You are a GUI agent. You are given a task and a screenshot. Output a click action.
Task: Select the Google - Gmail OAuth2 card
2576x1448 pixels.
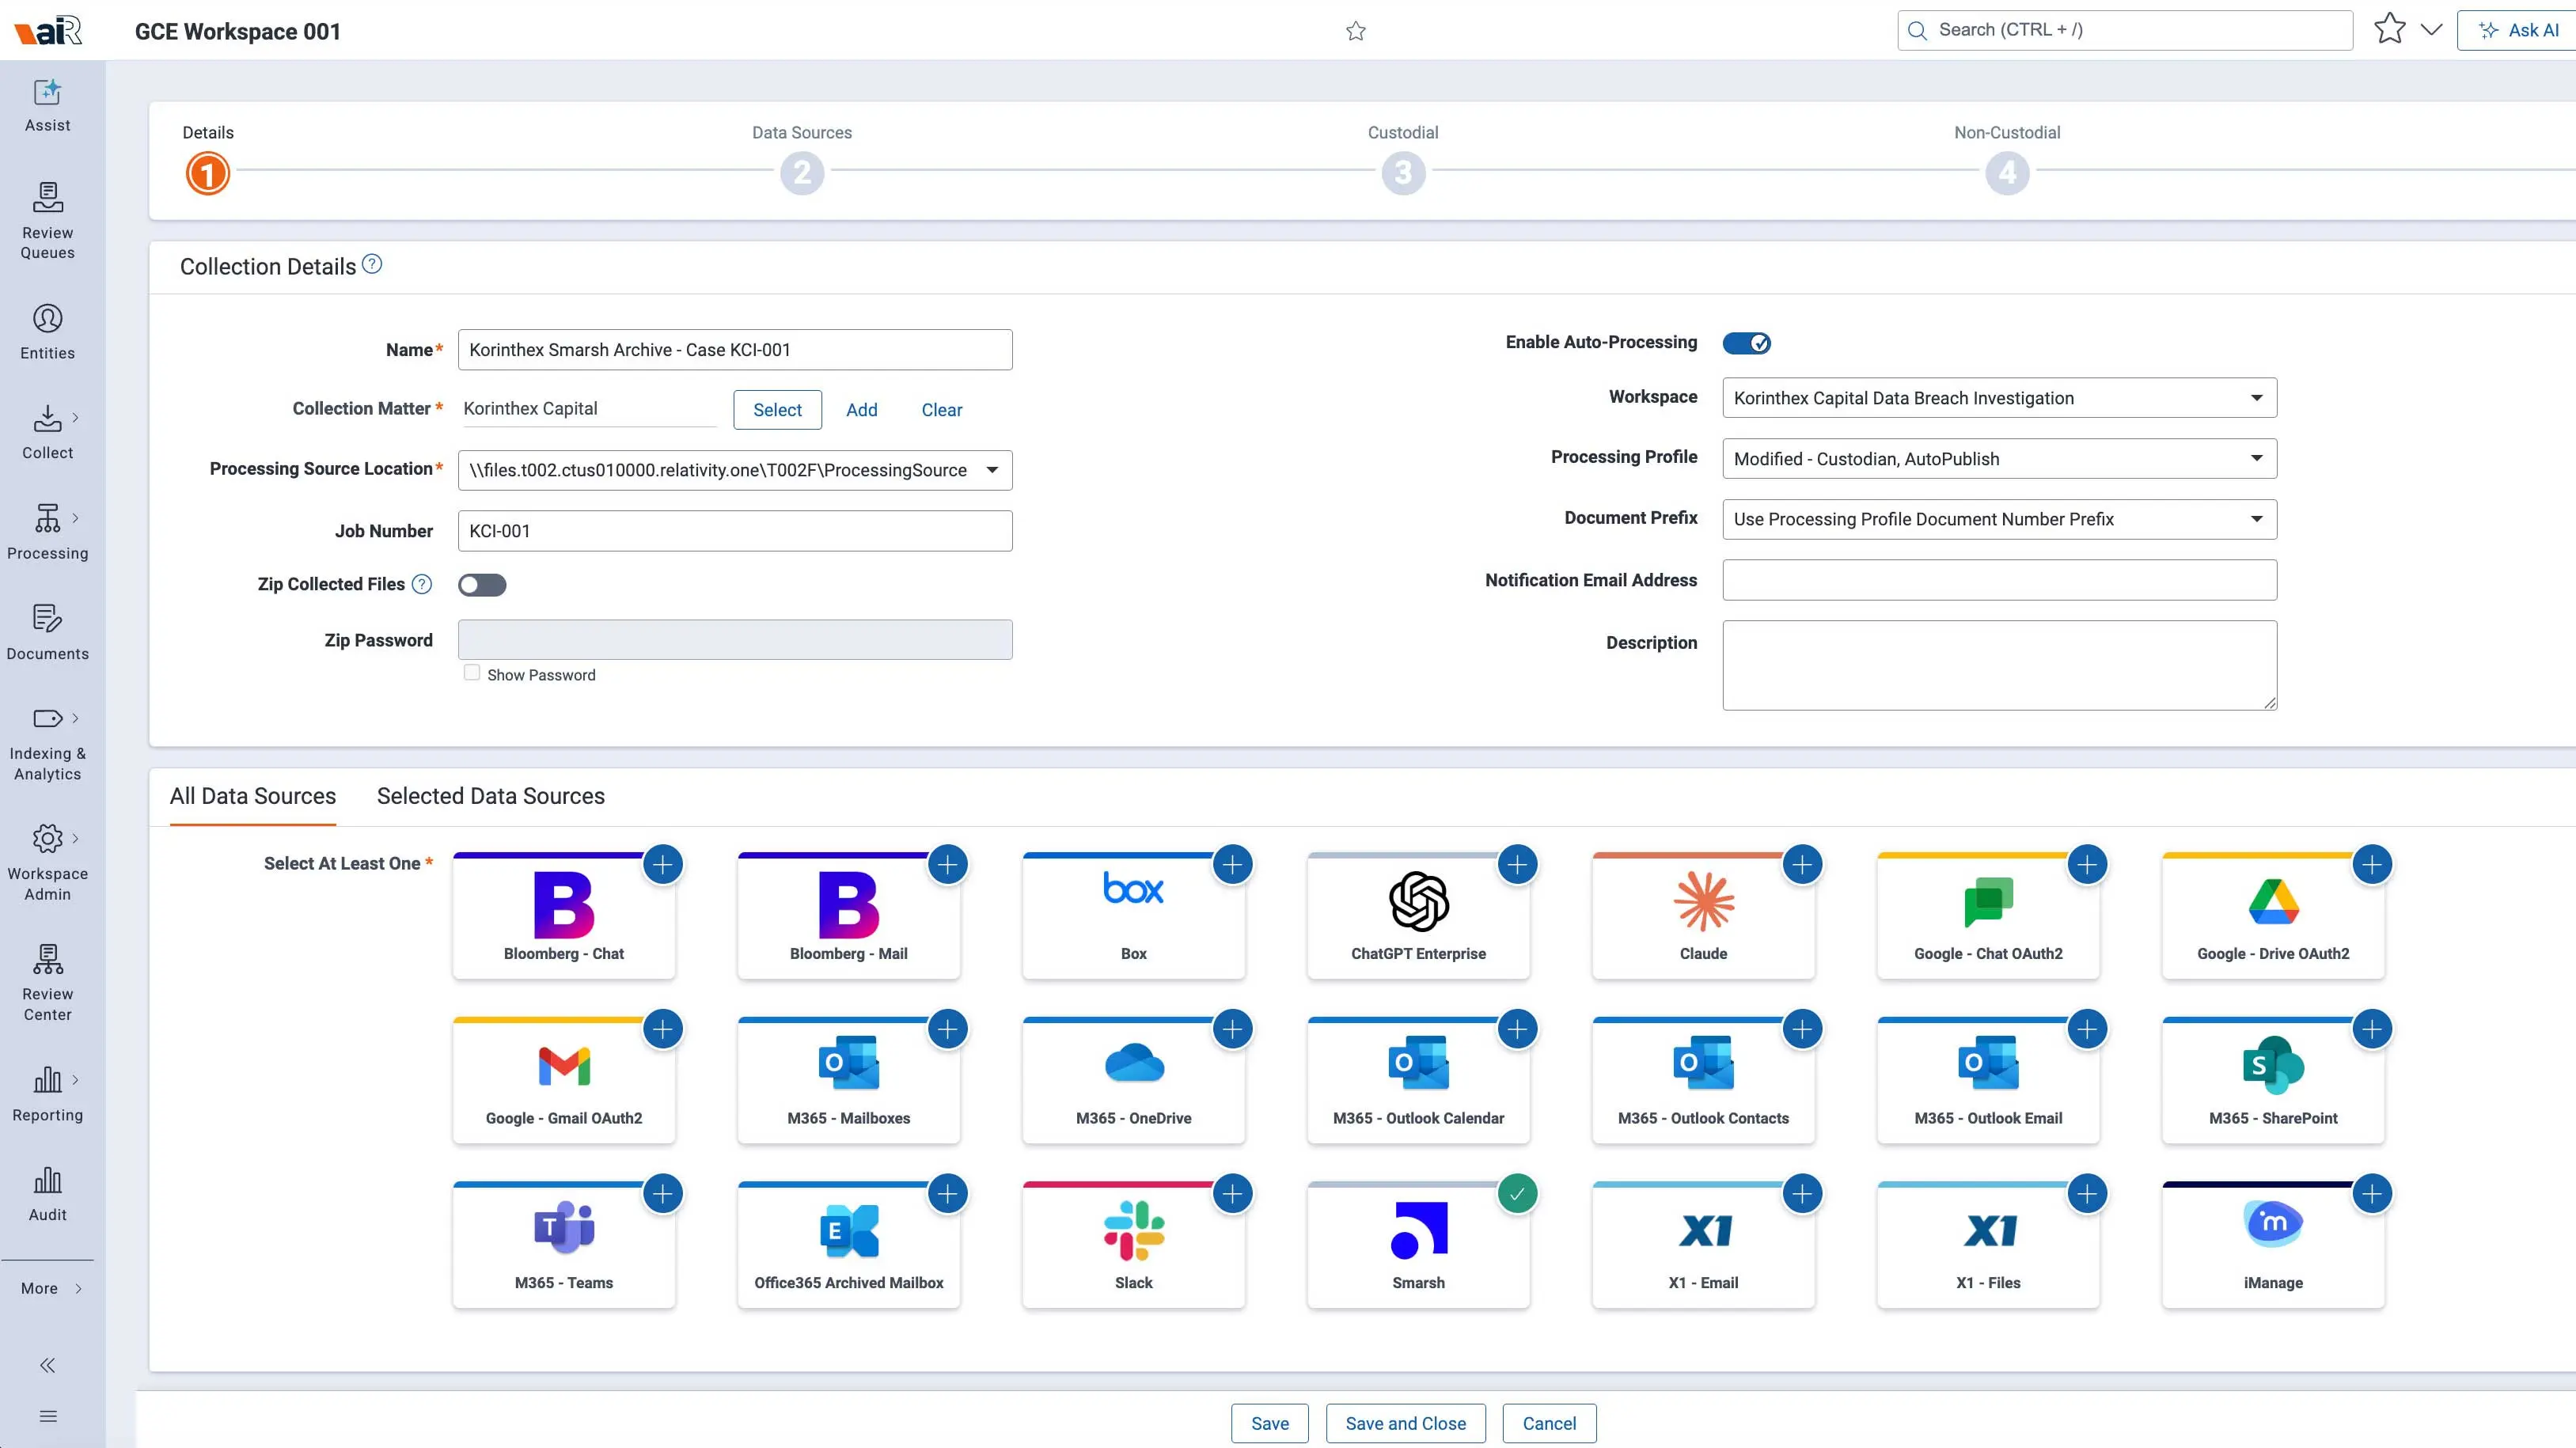coord(564,1080)
